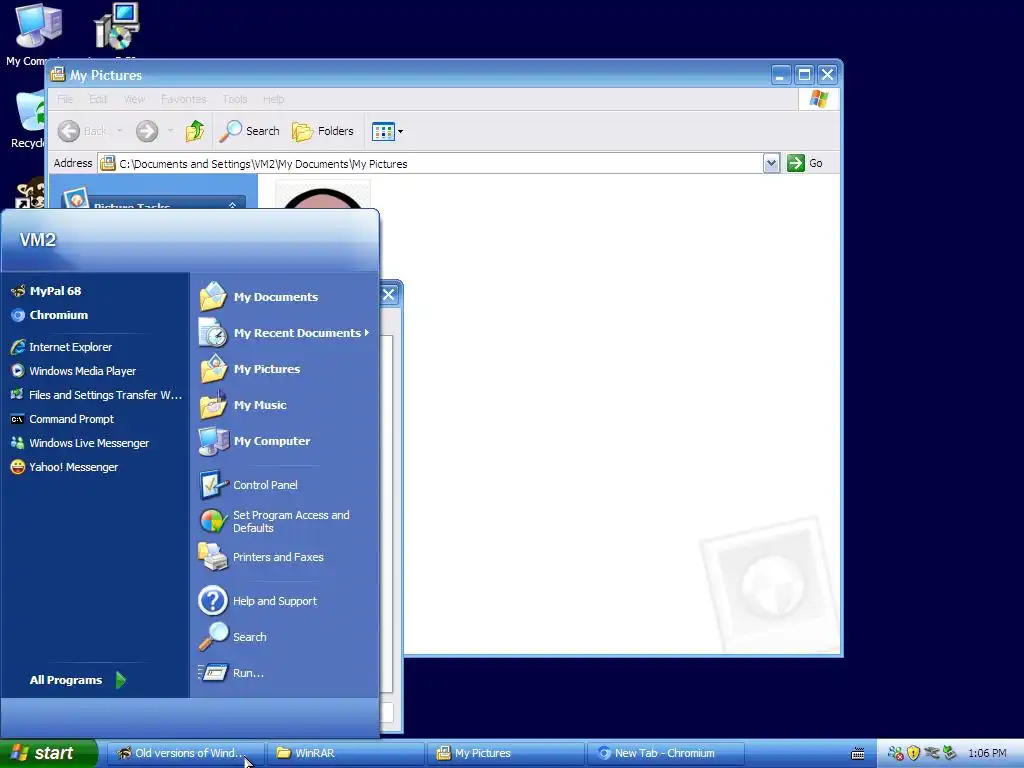1024x768 pixels.
Task: Open Control Panel from Start menu
Action: 249,485
